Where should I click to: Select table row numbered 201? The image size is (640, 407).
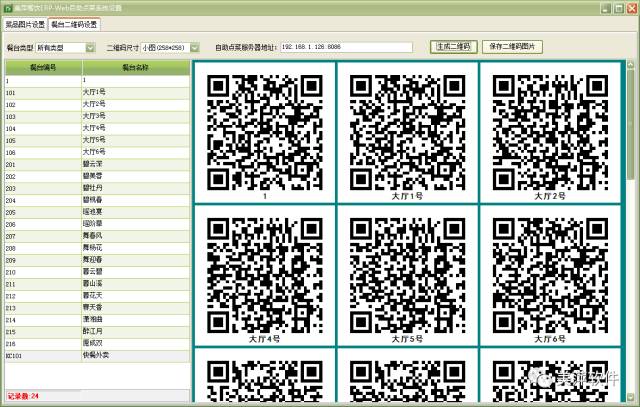pos(95,162)
